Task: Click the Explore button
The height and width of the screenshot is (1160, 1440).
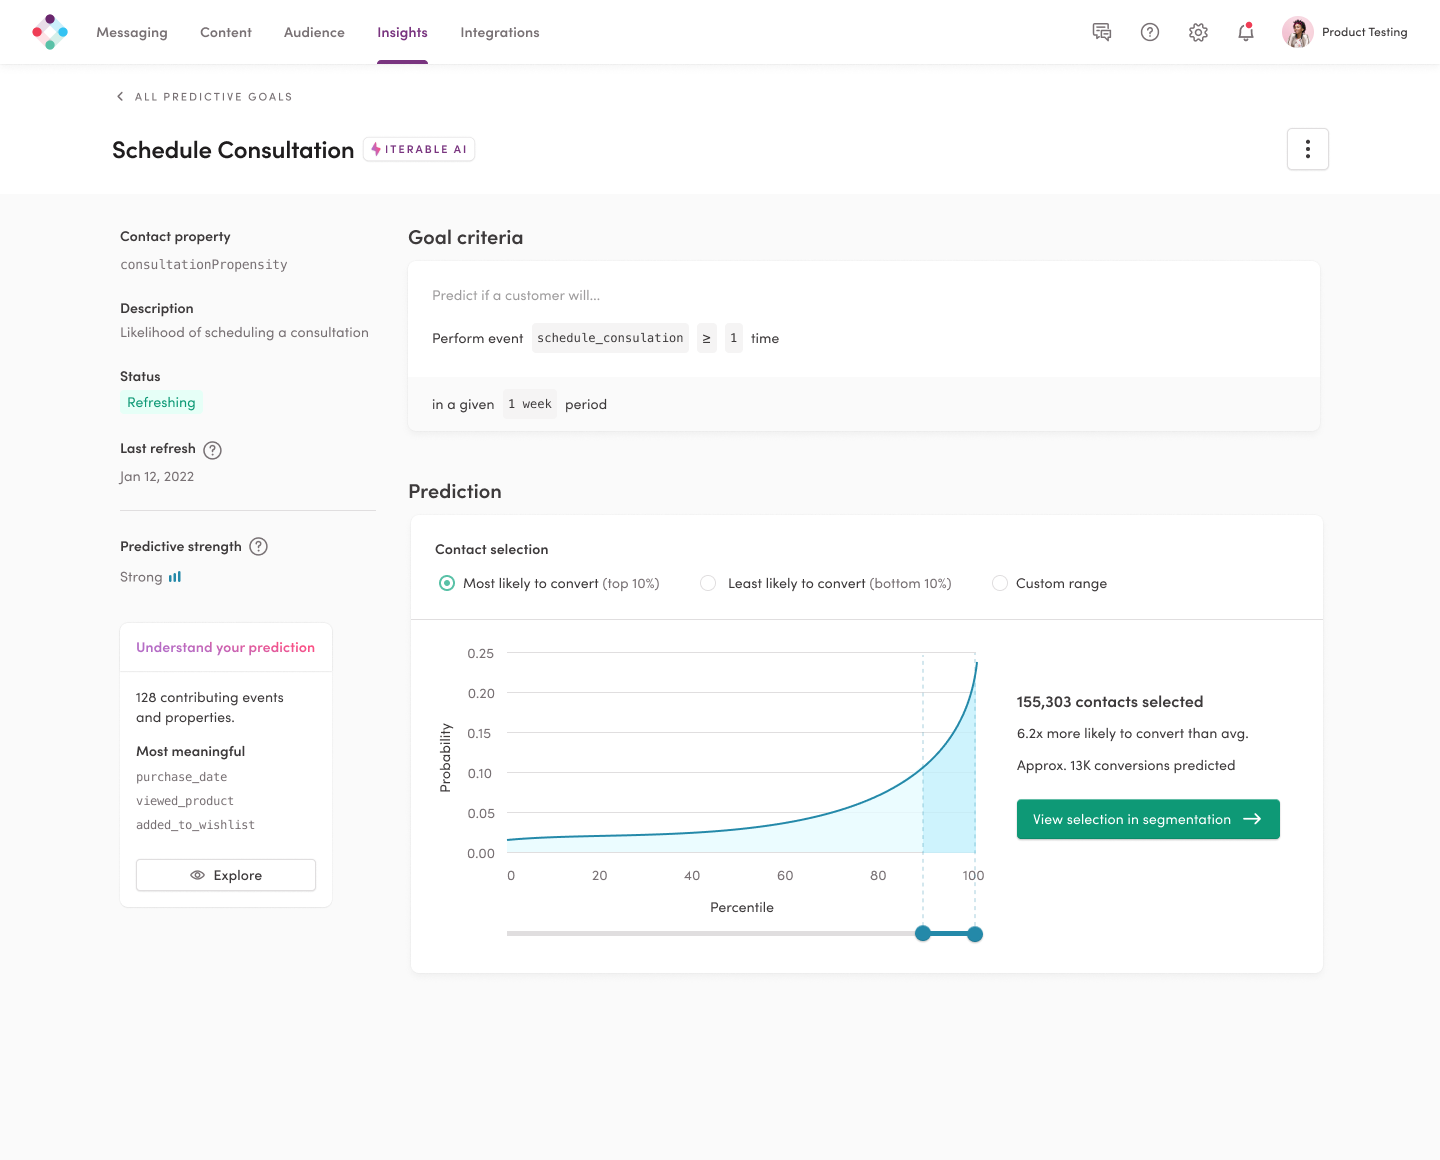Action: tap(226, 875)
